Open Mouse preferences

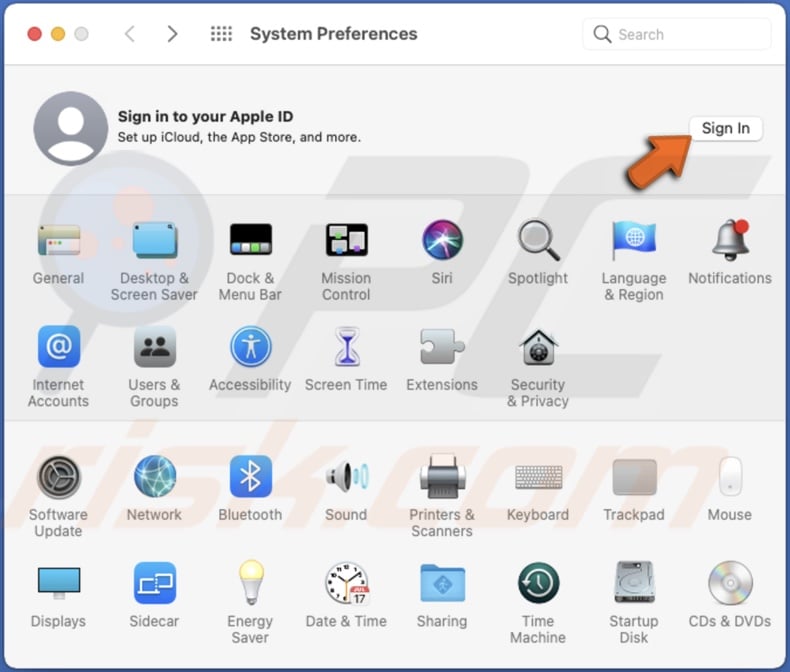pyautogui.click(x=730, y=477)
